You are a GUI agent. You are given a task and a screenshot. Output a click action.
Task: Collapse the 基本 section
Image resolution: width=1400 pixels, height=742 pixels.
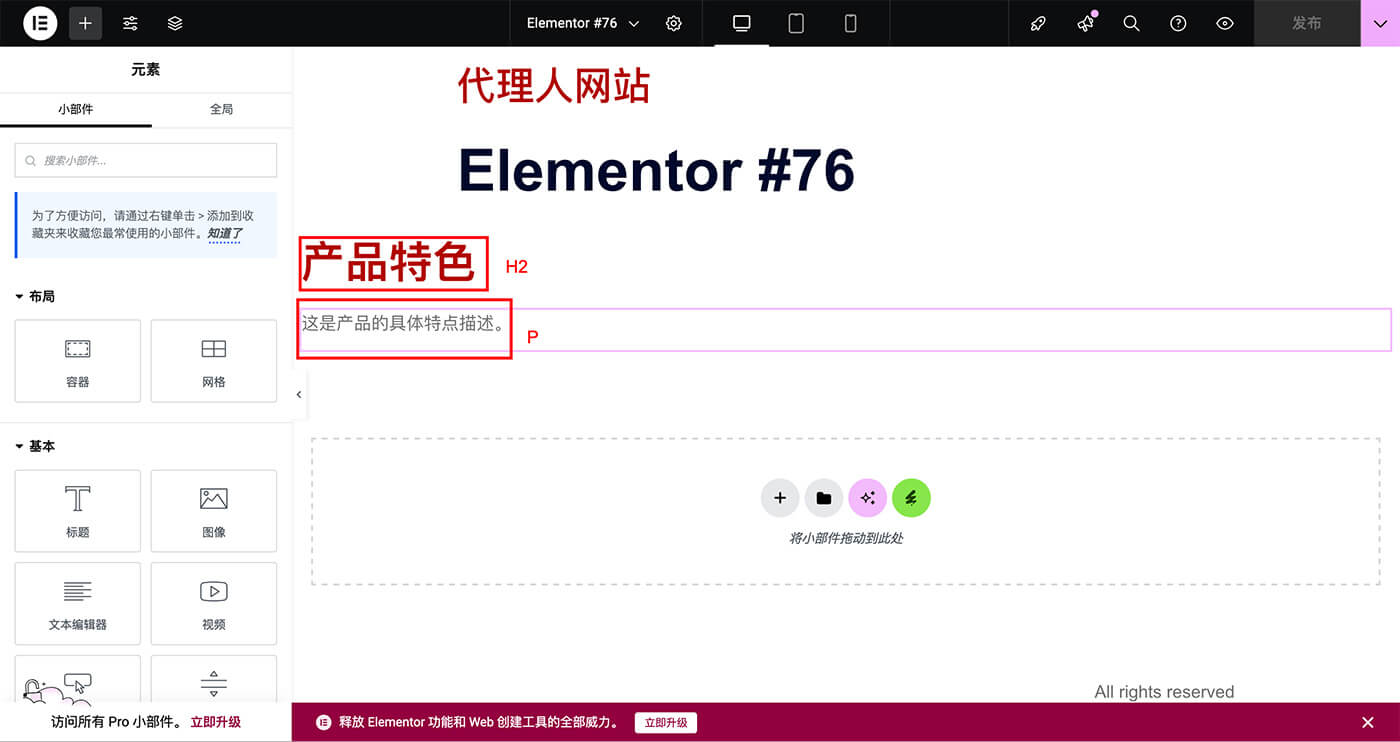pyautogui.click(x=36, y=446)
